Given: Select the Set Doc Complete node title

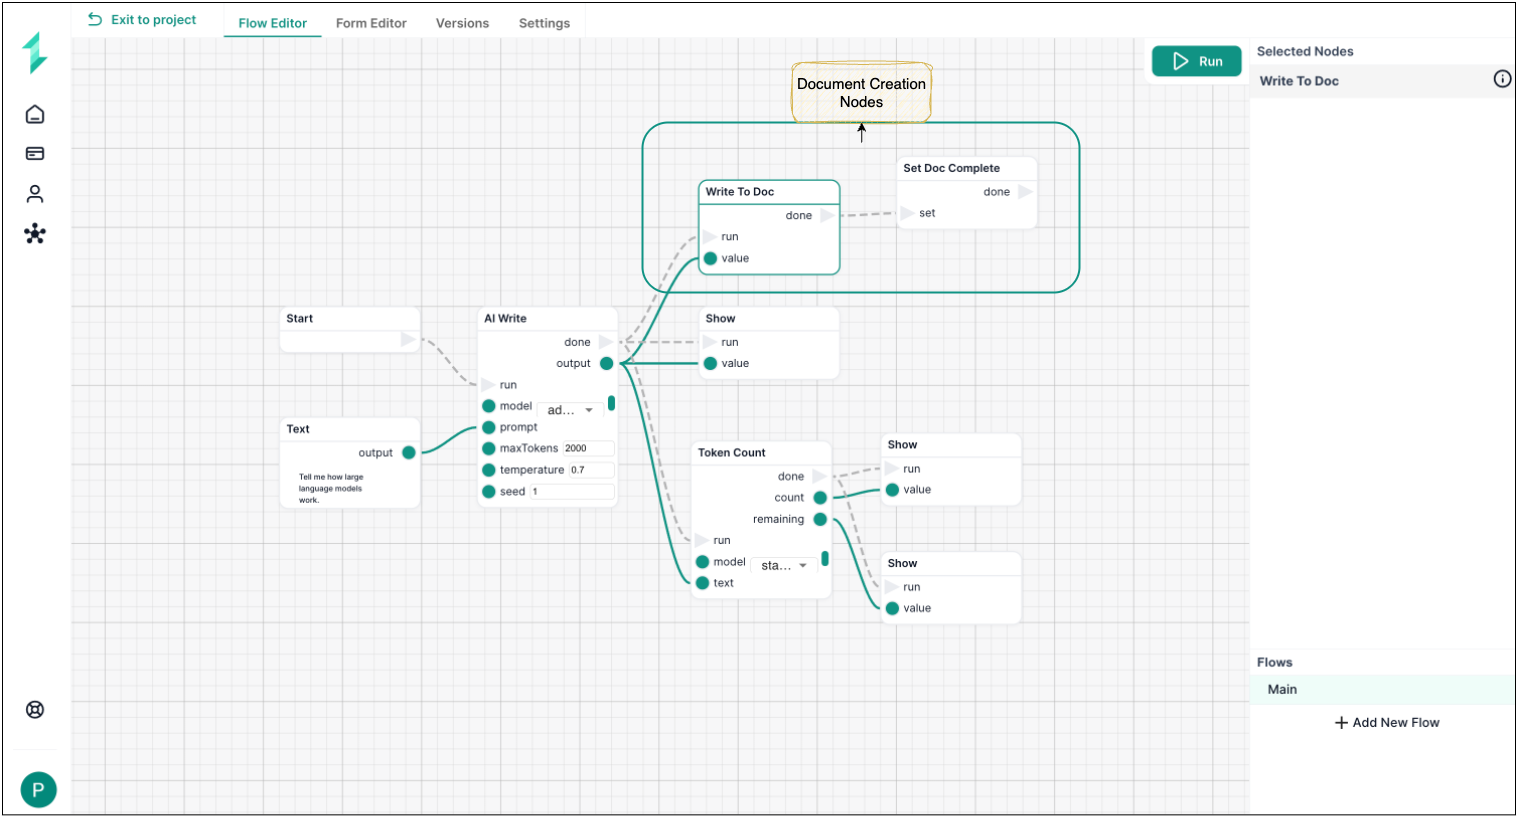Looking at the screenshot, I should click(951, 168).
